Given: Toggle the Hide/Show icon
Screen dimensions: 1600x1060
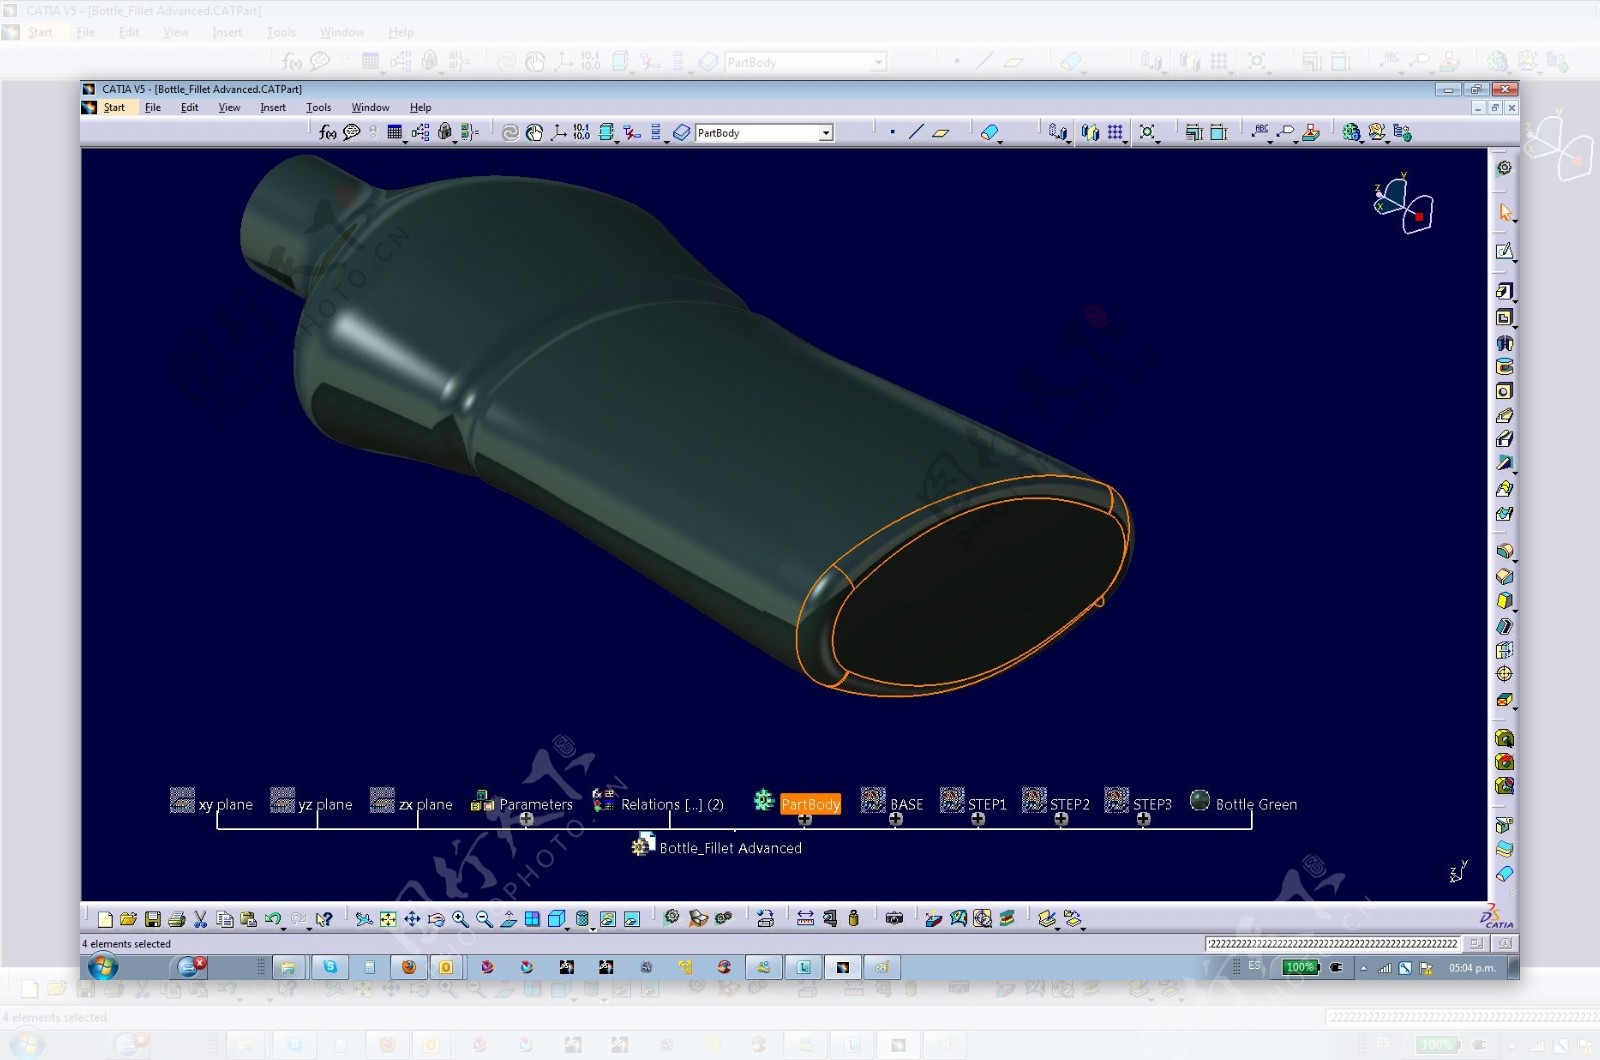Looking at the screenshot, I should 607,918.
